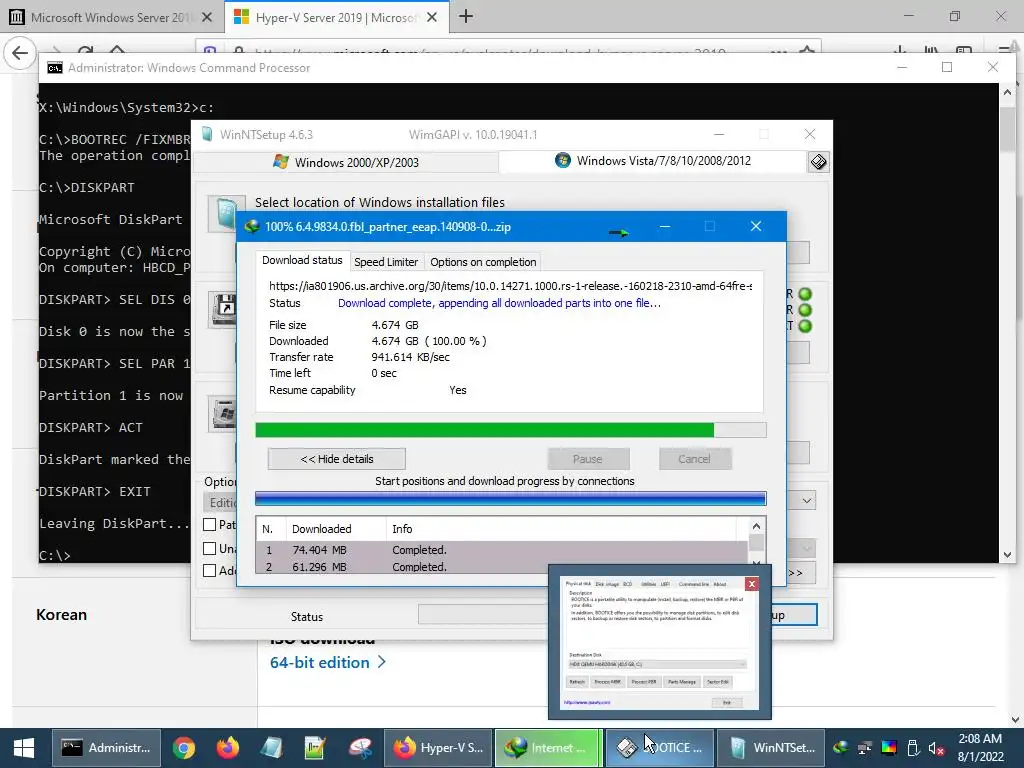Open the Windows Start menu

tap(24, 748)
